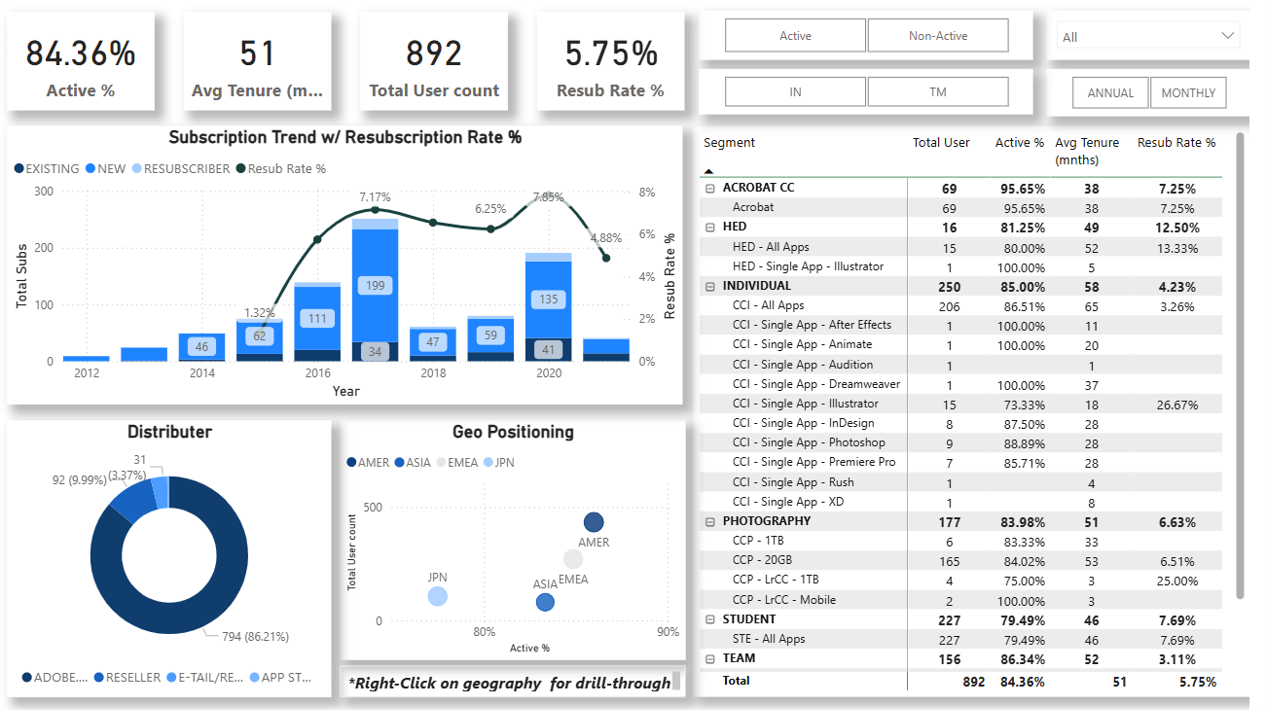Select 'CCP - 1TB' row
The image size is (1266, 710).
961,541
